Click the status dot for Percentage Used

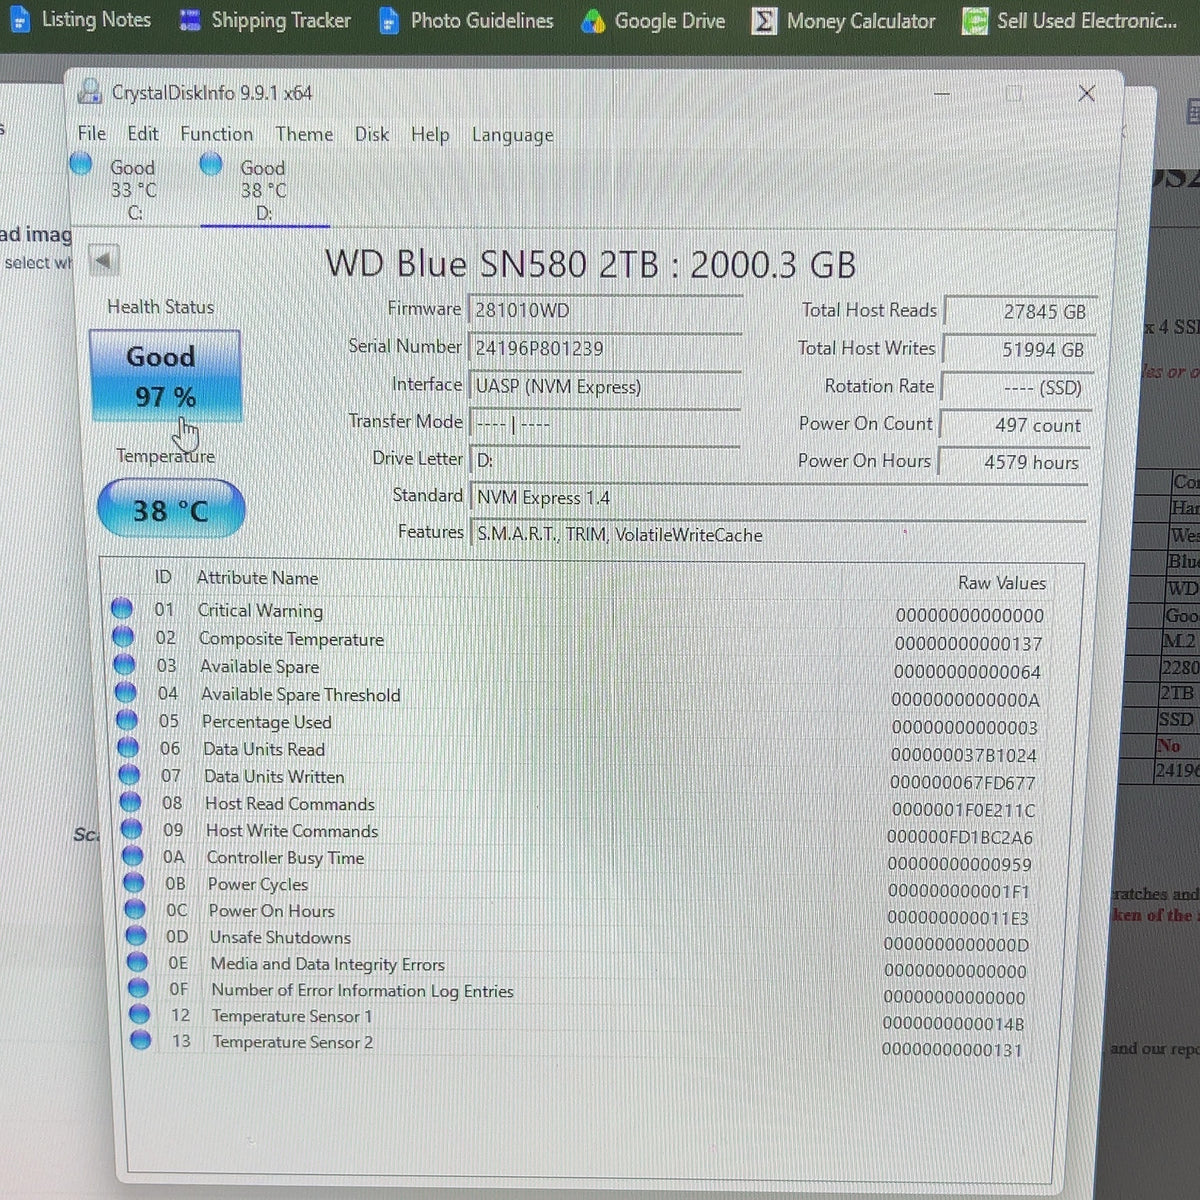[127, 719]
